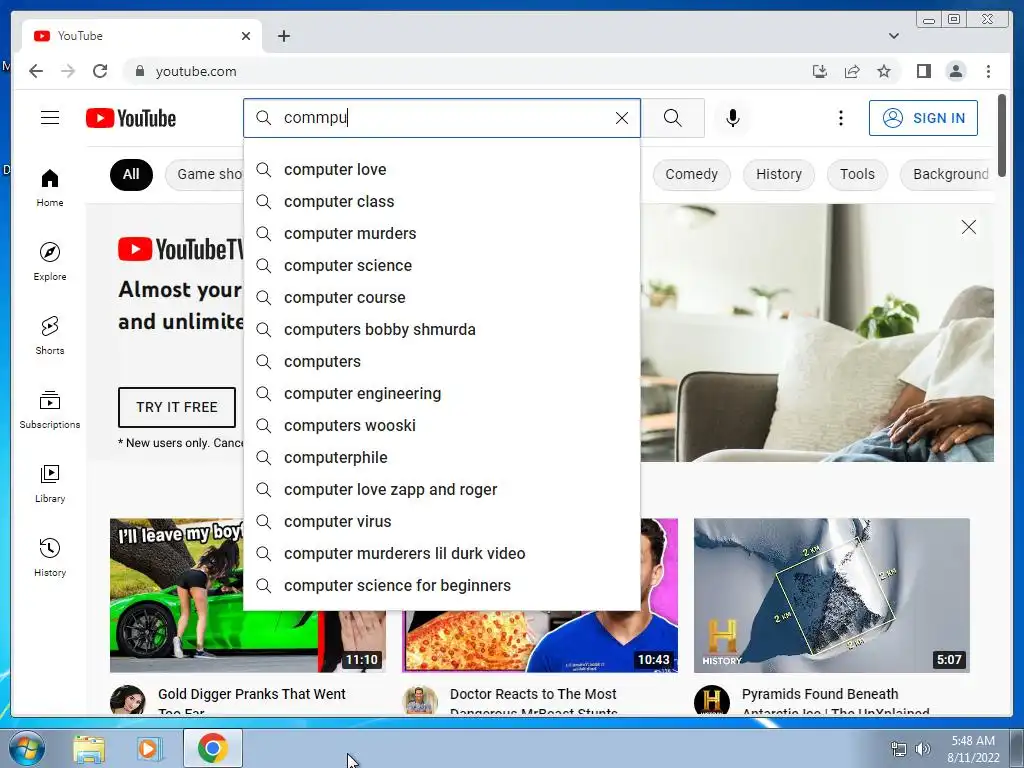Open File Explorer from the taskbar

(x=88, y=748)
